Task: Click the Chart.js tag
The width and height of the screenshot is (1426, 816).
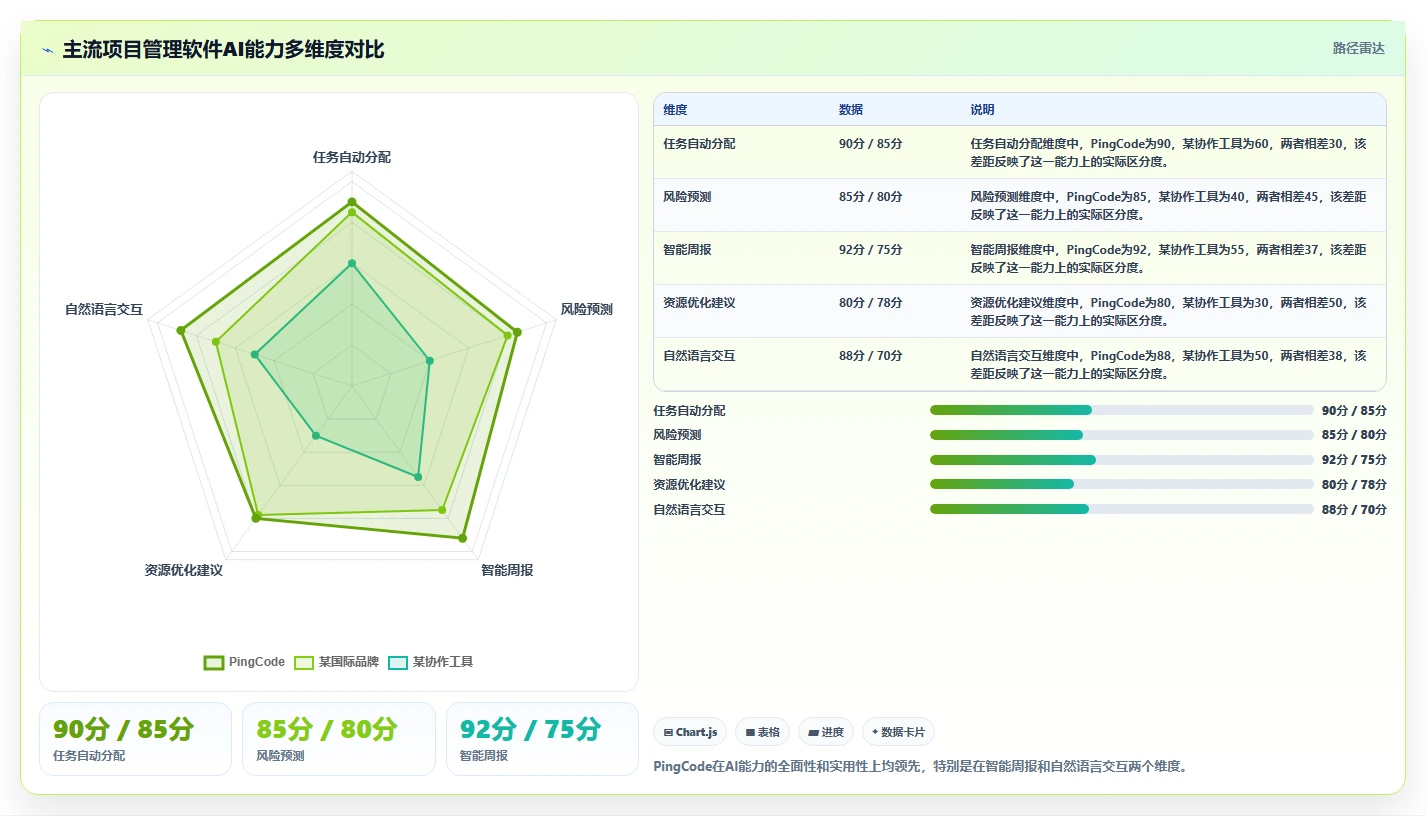Action: [x=690, y=732]
